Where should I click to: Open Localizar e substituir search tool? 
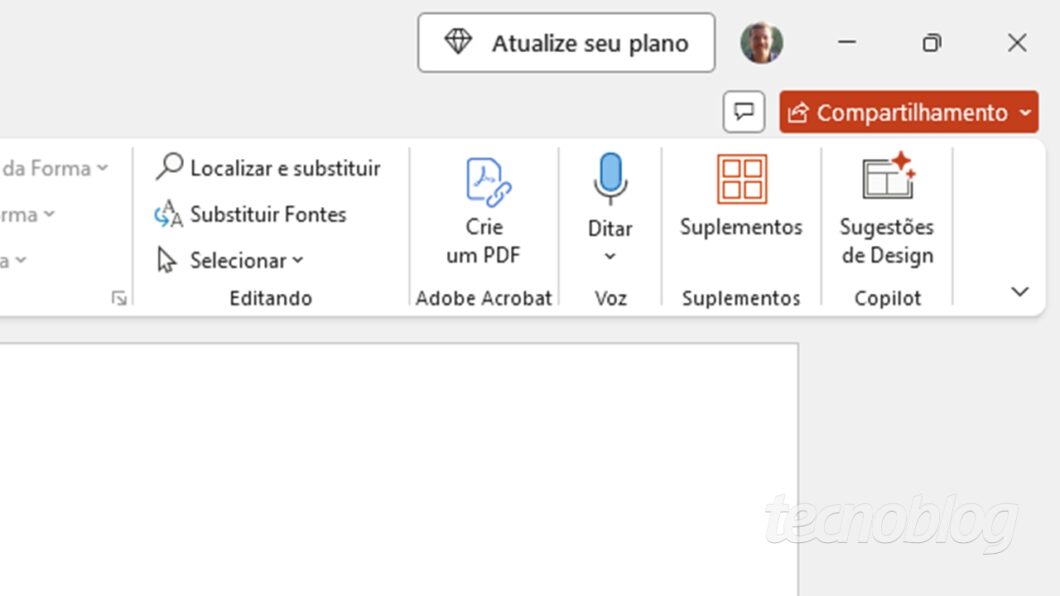[268, 168]
